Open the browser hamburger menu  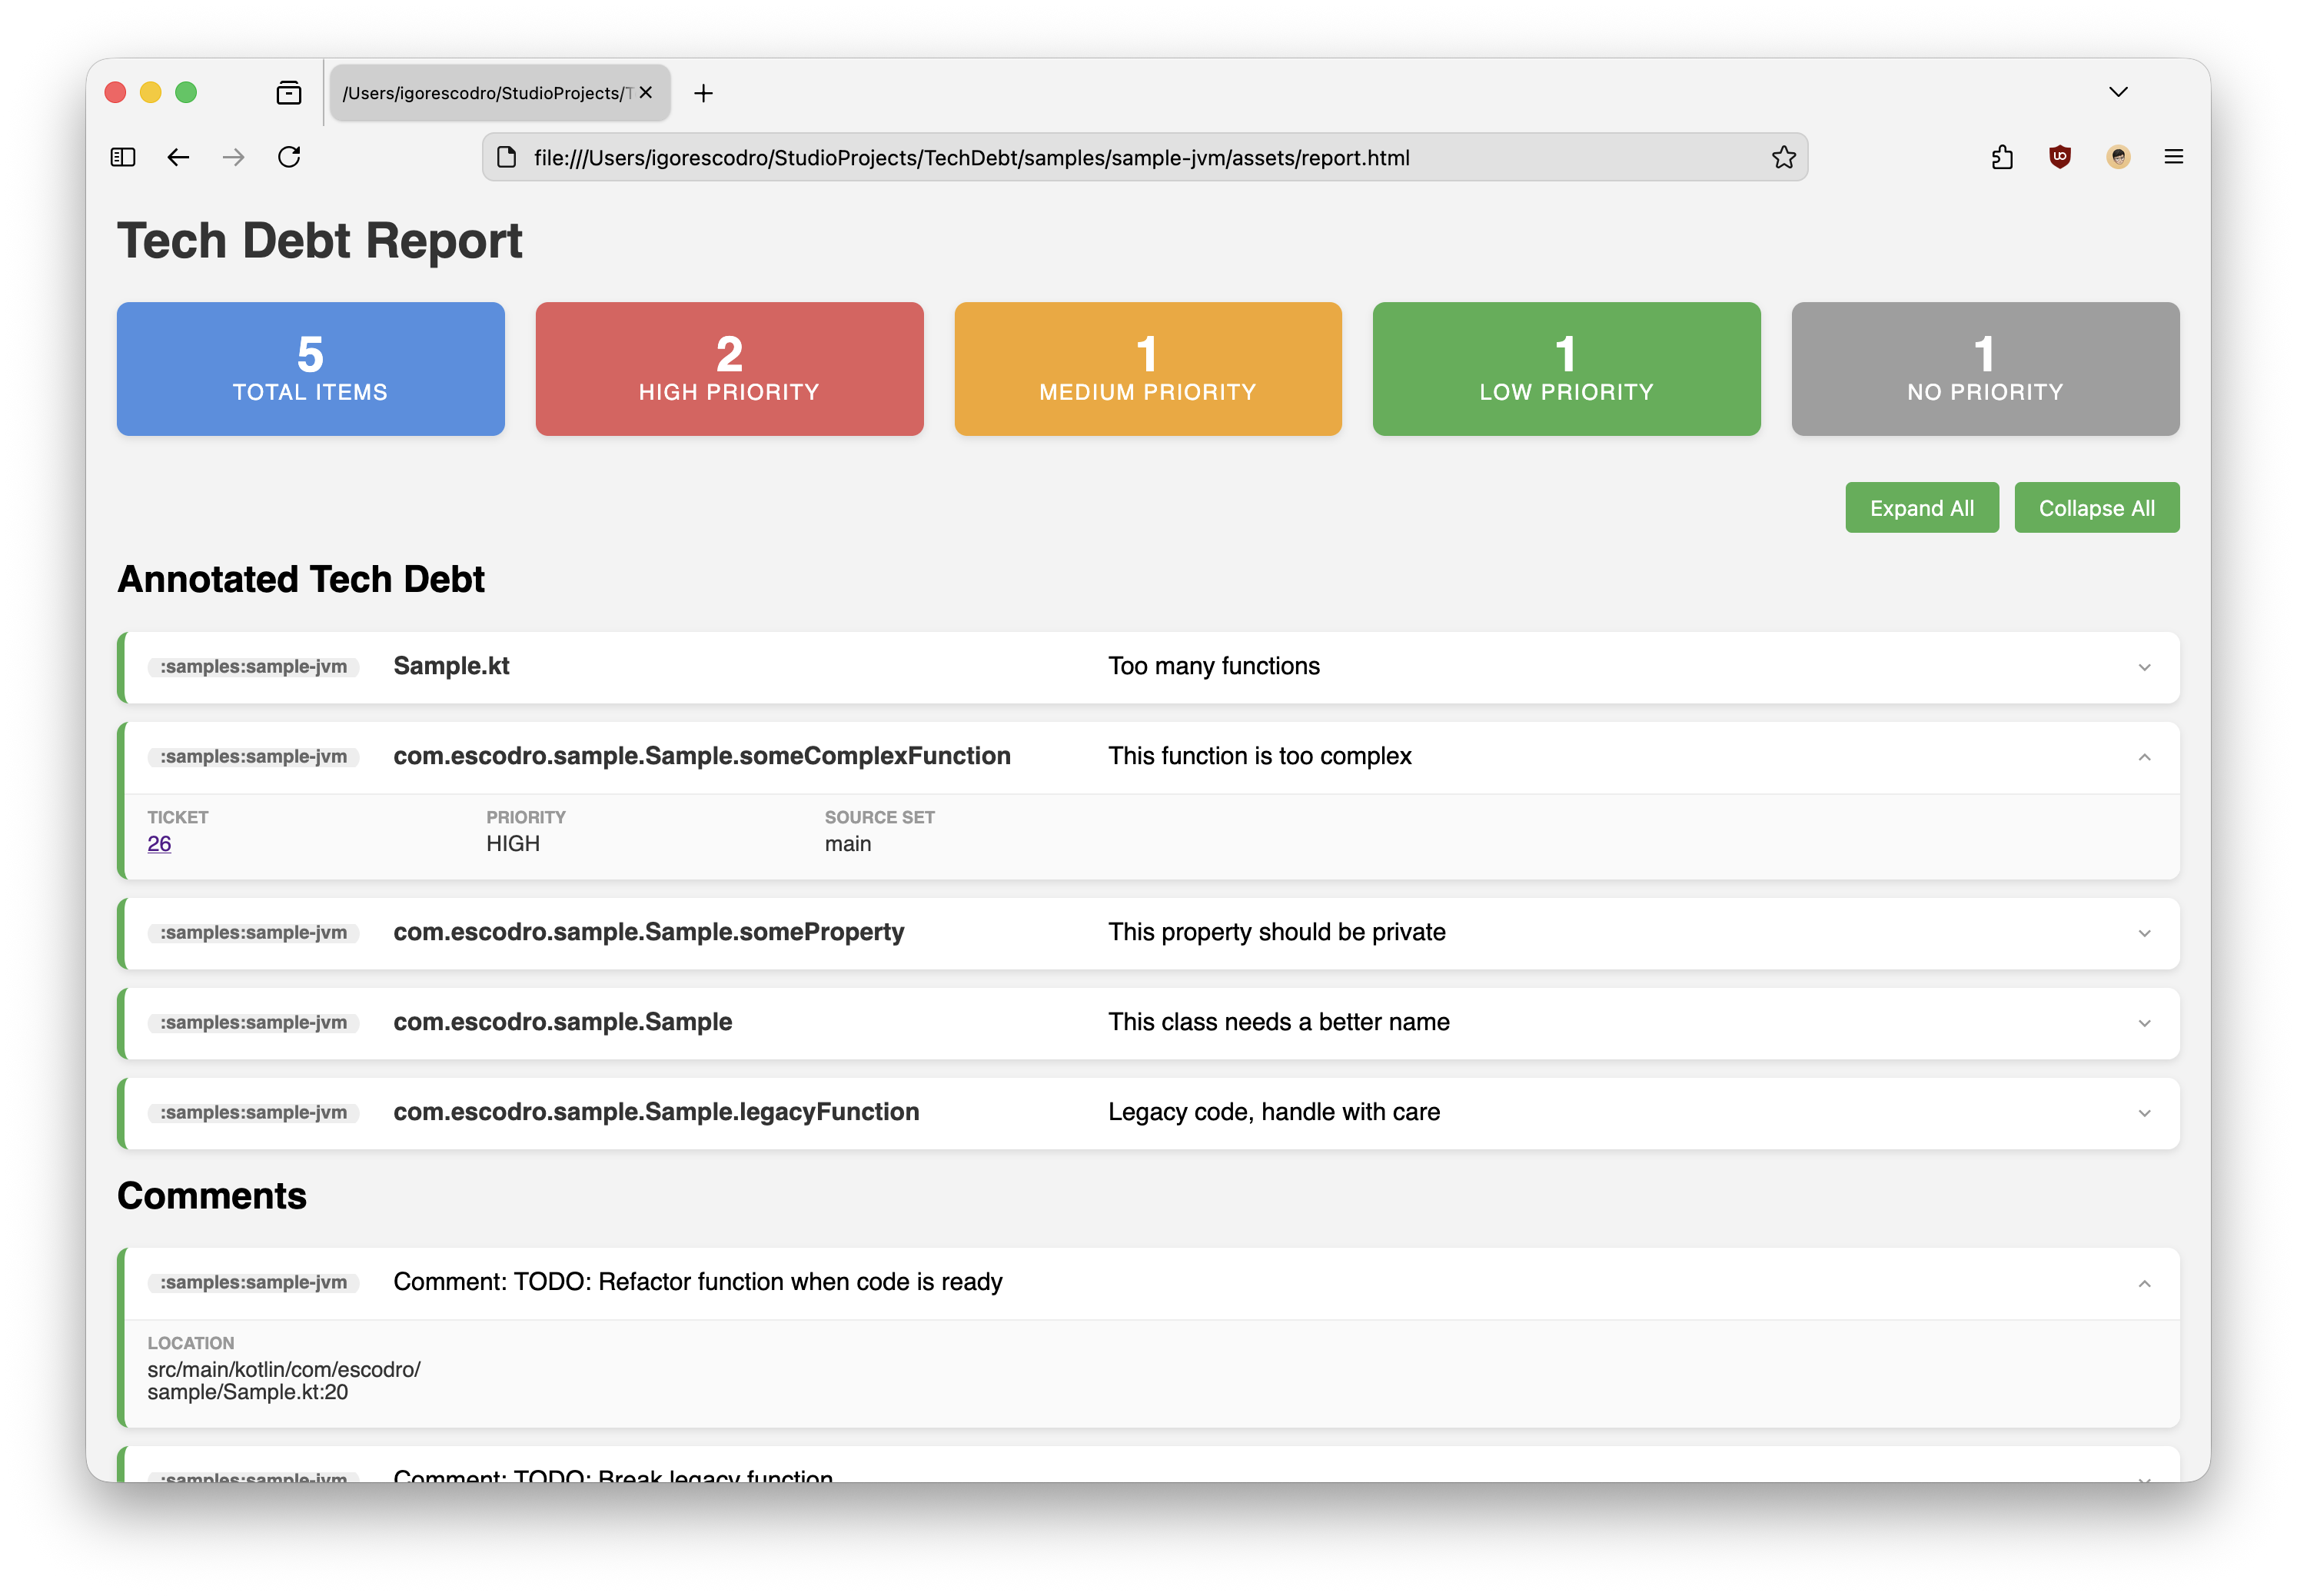2174,157
